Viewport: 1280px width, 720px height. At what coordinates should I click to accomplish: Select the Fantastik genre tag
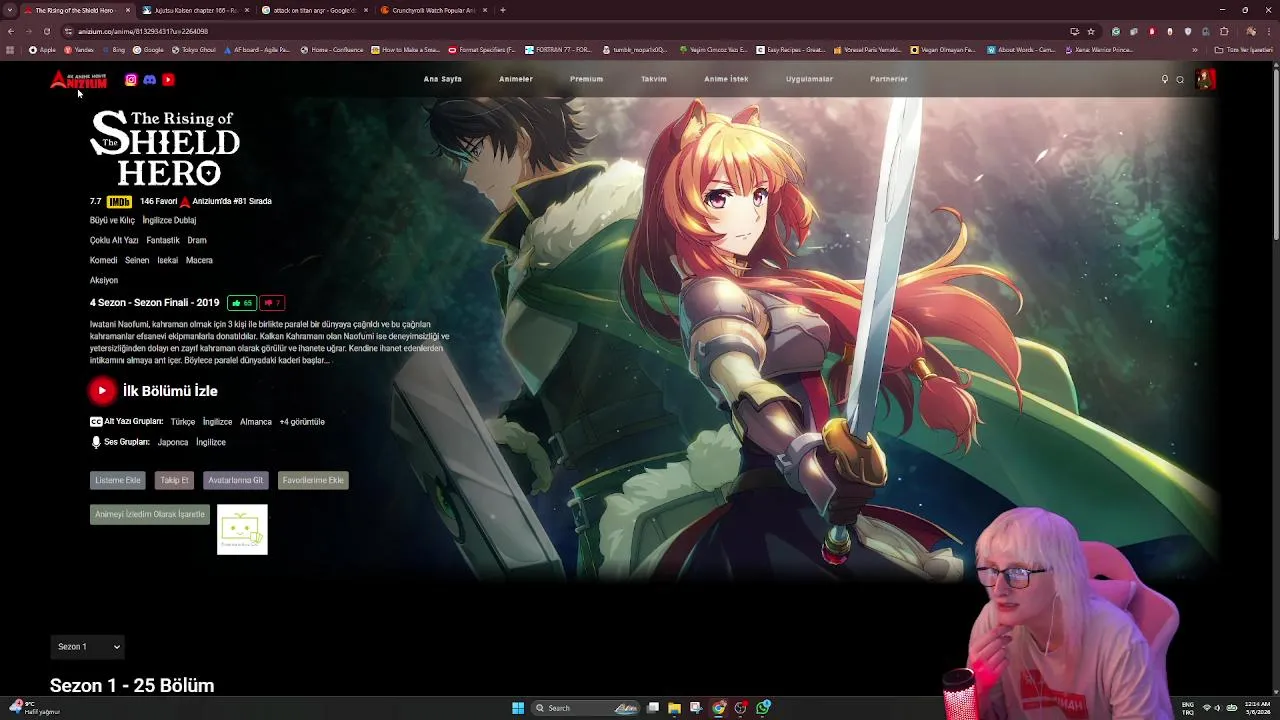[x=163, y=241]
